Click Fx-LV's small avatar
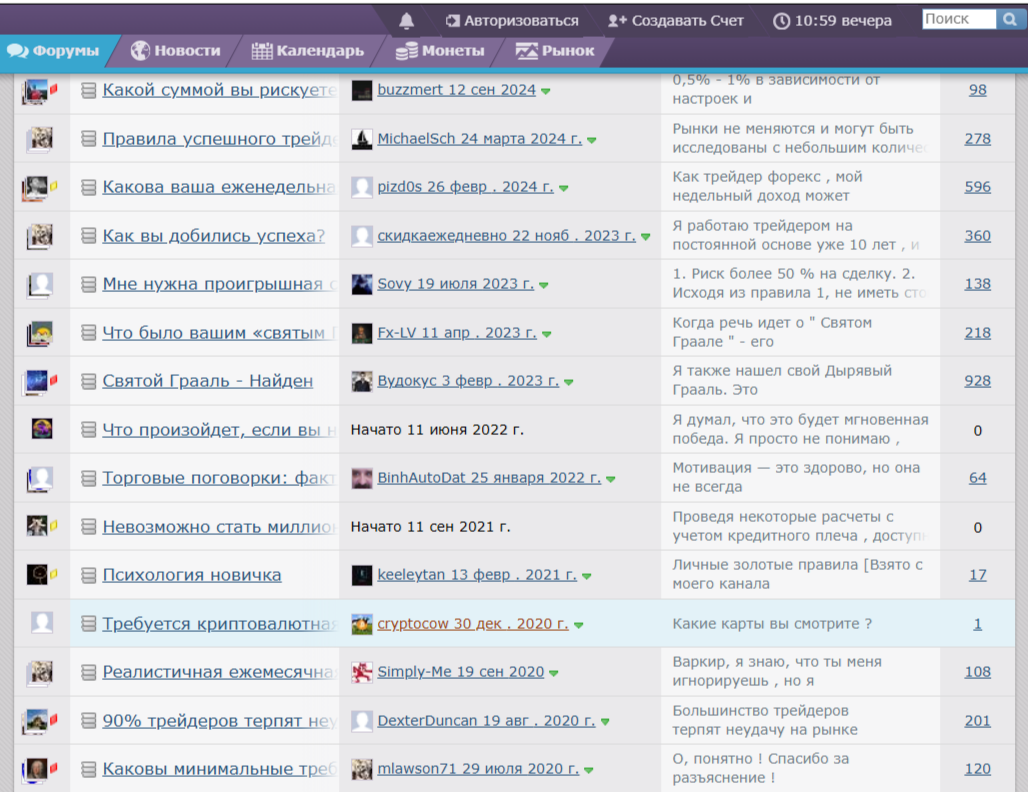The height and width of the screenshot is (792, 1028). [x=362, y=333]
